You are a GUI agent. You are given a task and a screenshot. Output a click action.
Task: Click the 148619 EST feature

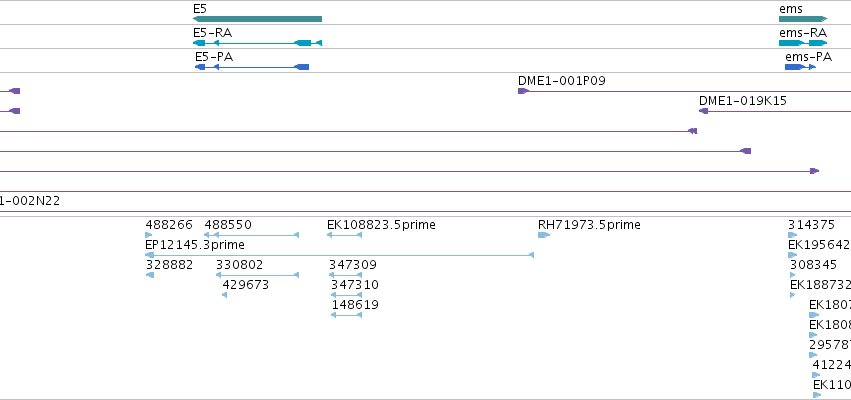pos(346,315)
